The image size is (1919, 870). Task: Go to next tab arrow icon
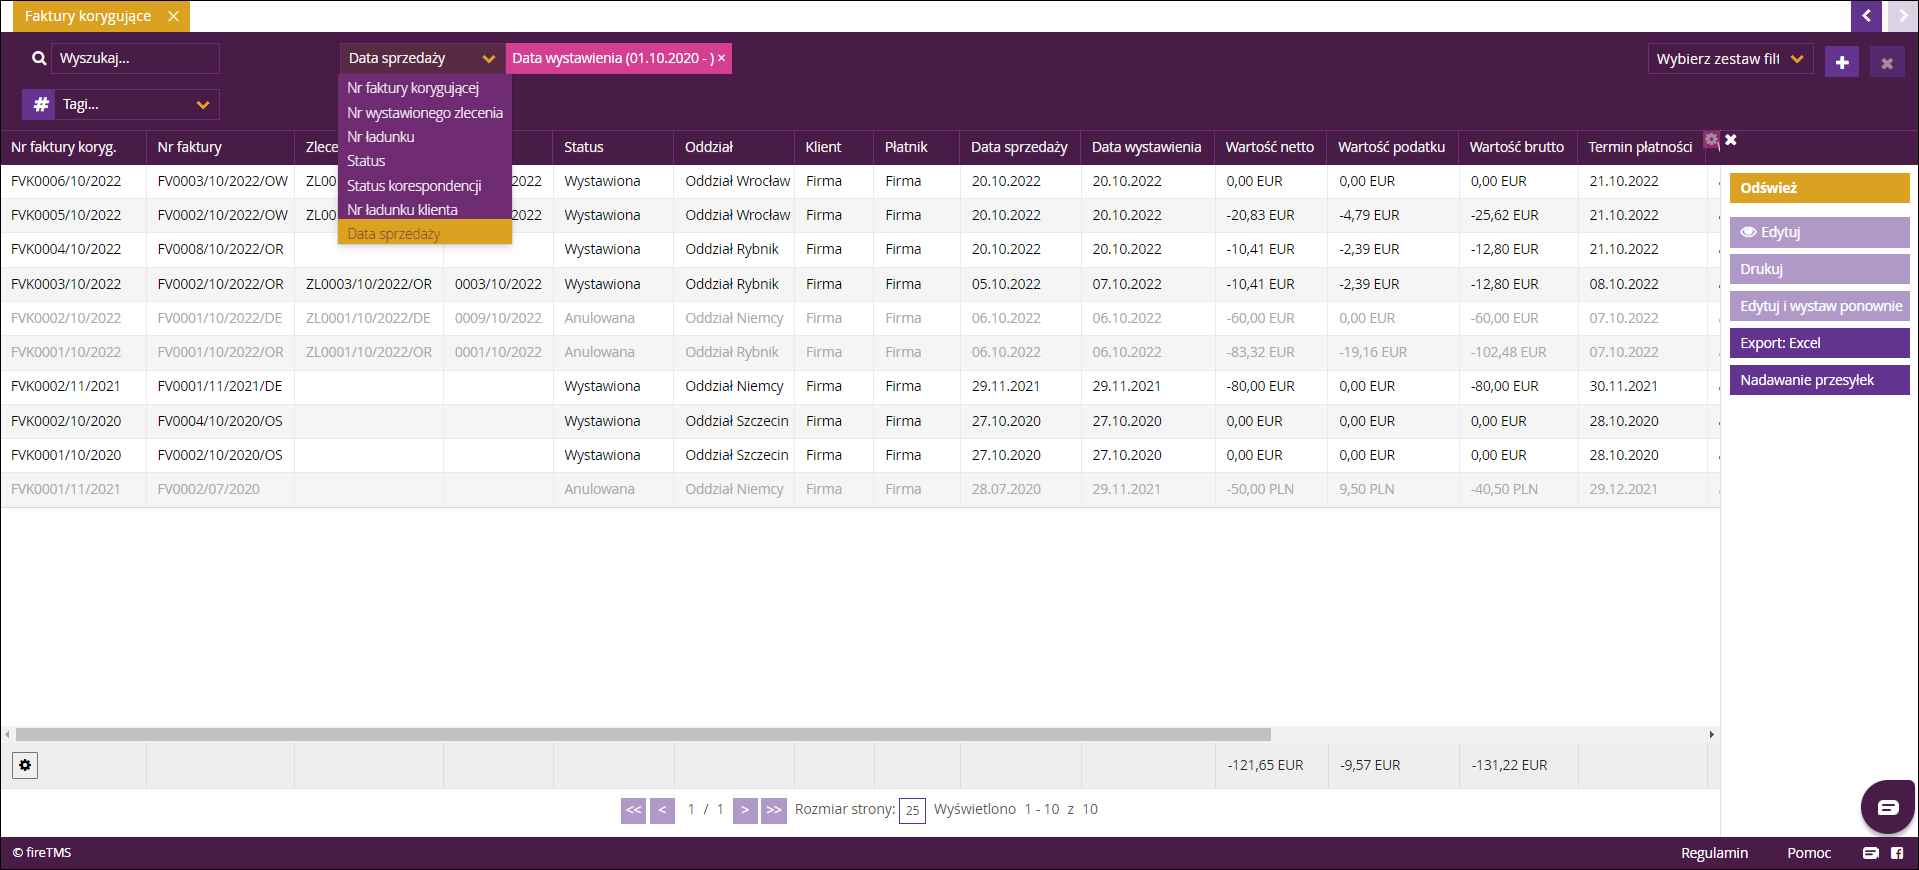(x=1902, y=16)
